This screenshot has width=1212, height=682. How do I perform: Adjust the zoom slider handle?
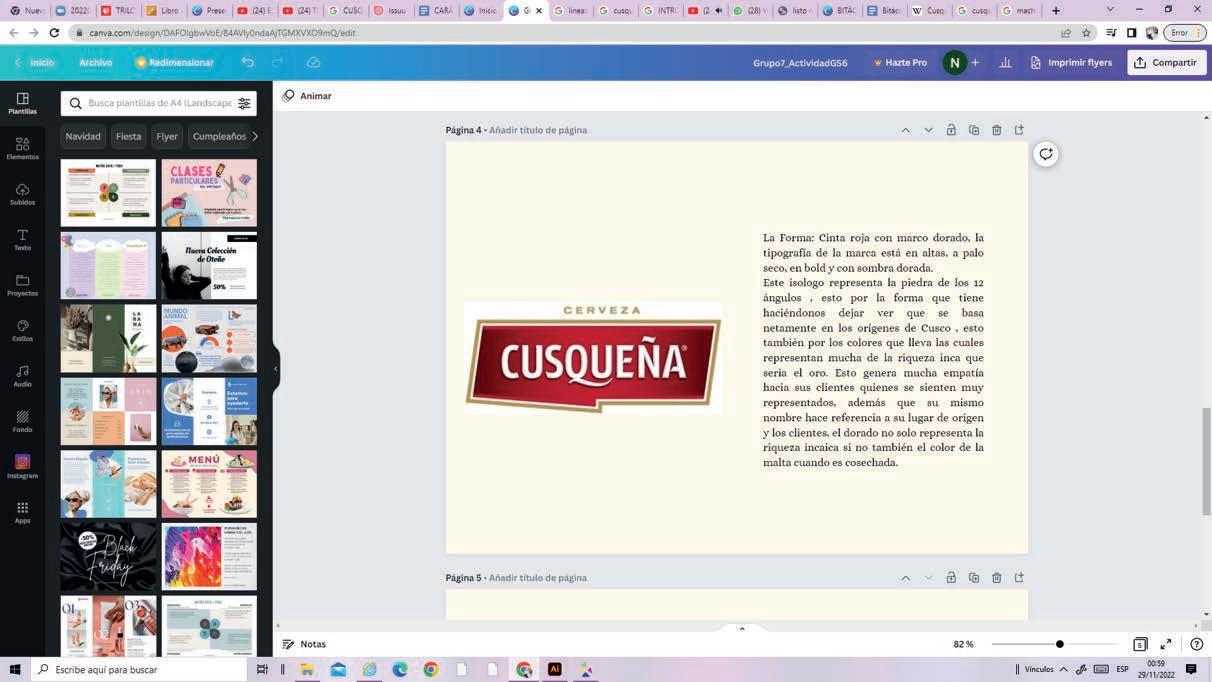tap(1060, 644)
